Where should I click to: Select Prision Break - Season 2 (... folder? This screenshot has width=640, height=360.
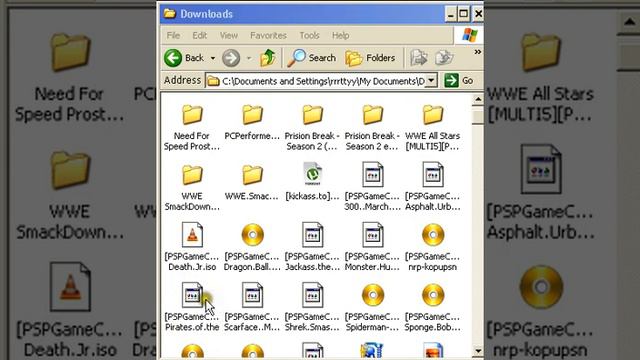(312, 128)
